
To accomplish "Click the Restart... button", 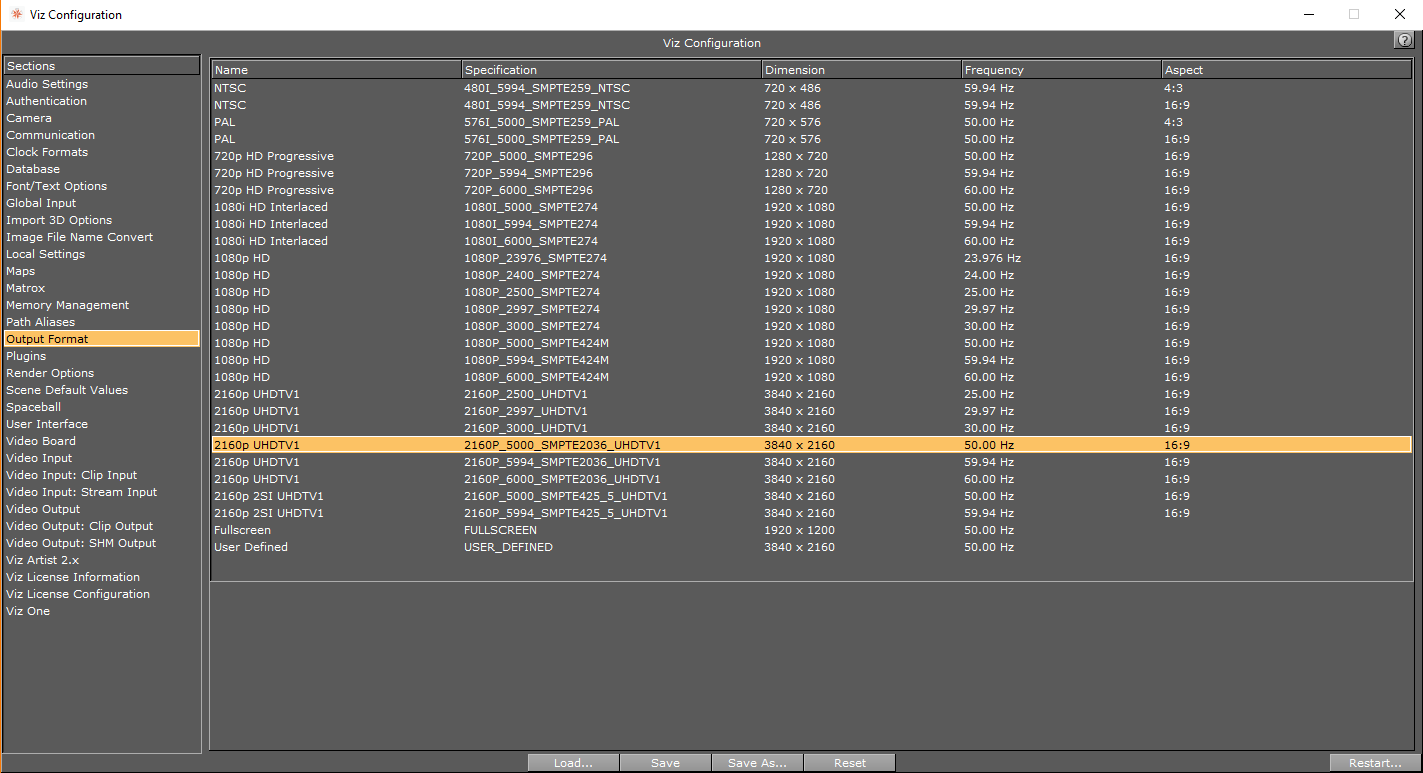I will pos(1375,763).
